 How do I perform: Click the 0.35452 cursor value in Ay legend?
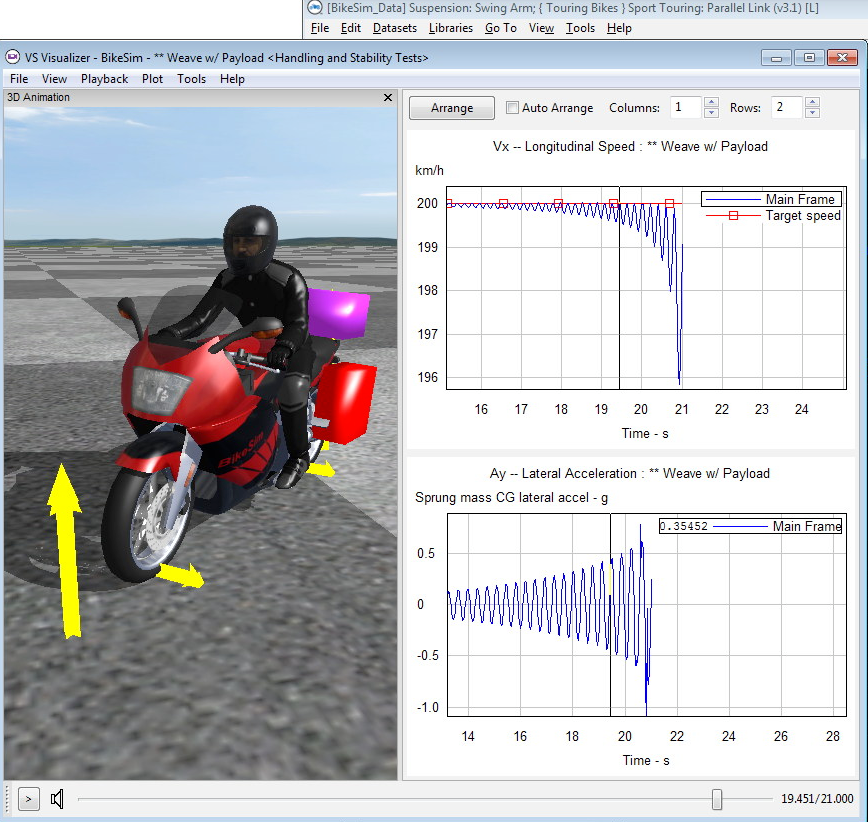pos(684,526)
